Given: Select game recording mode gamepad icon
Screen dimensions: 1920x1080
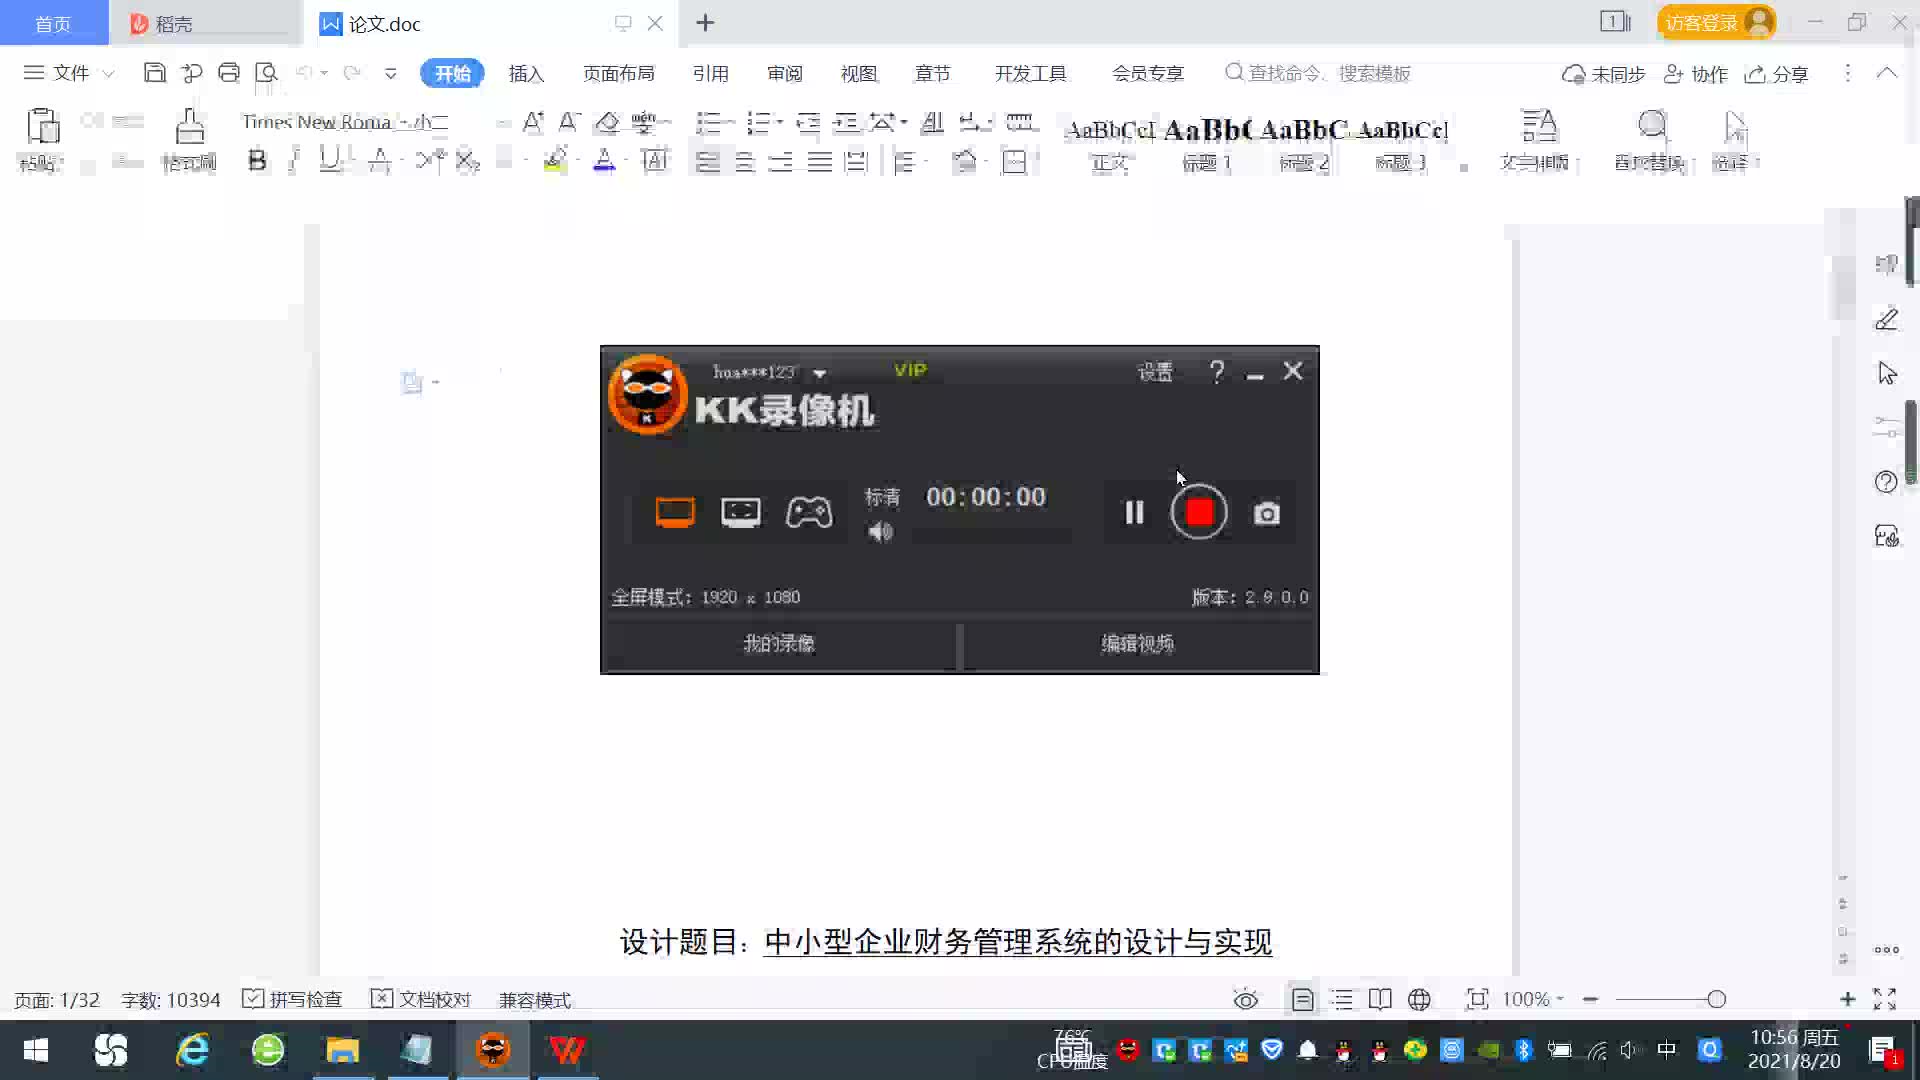Looking at the screenshot, I should pyautogui.click(x=808, y=513).
